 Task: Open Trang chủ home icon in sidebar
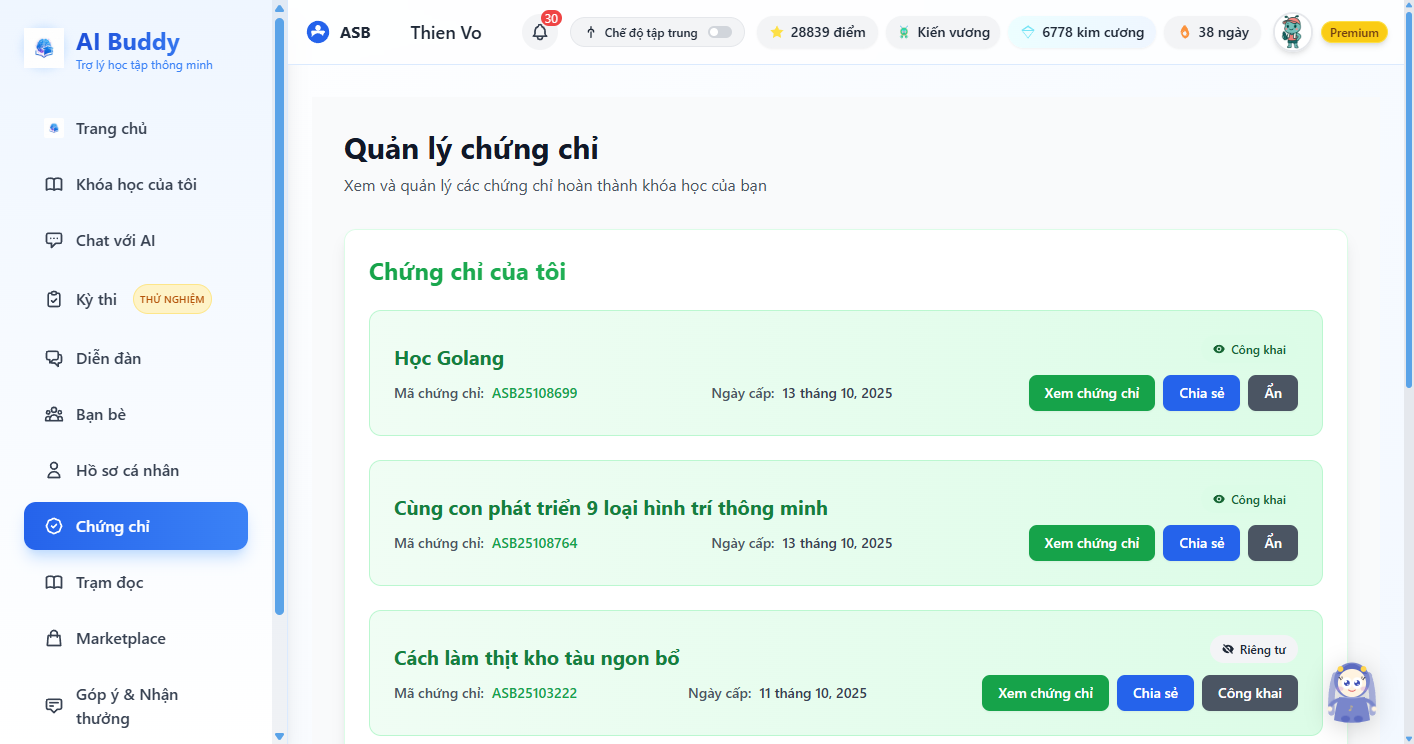pyautogui.click(x=54, y=128)
